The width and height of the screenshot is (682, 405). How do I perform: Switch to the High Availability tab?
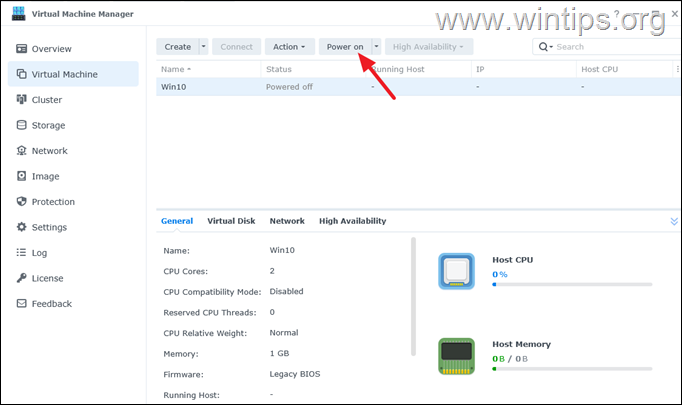[x=352, y=221]
